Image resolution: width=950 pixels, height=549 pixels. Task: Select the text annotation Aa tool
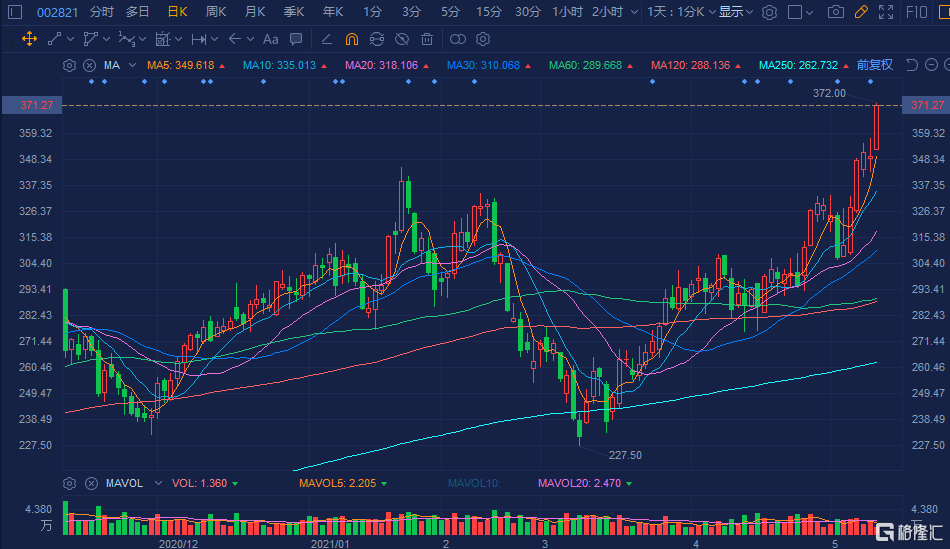point(270,39)
